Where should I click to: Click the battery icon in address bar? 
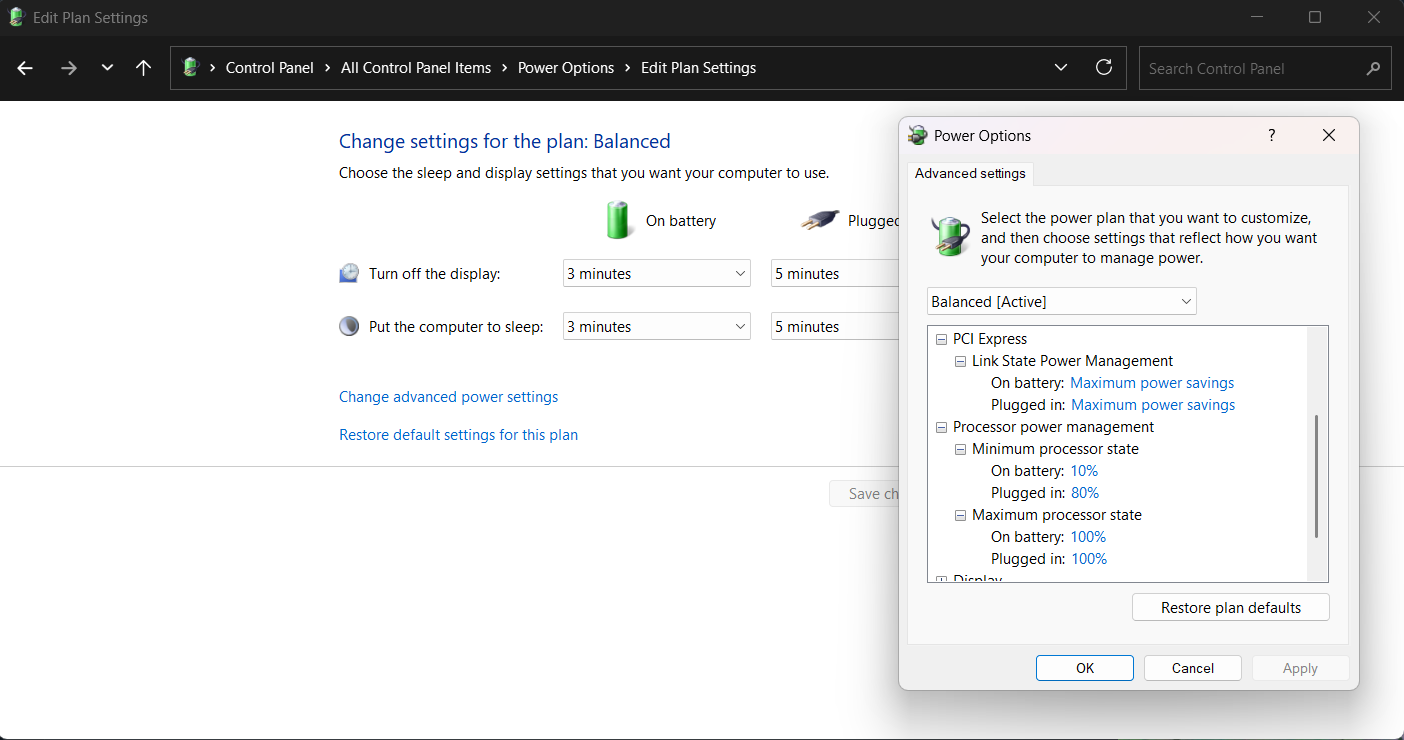point(191,68)
